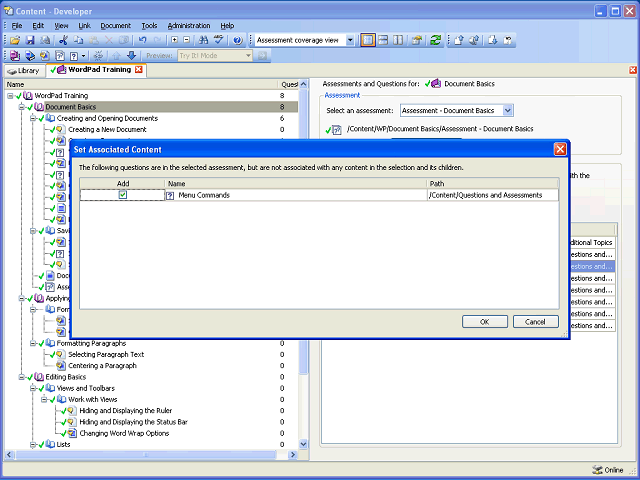Open the Document menu
The image size is (640, 480).
116,25
